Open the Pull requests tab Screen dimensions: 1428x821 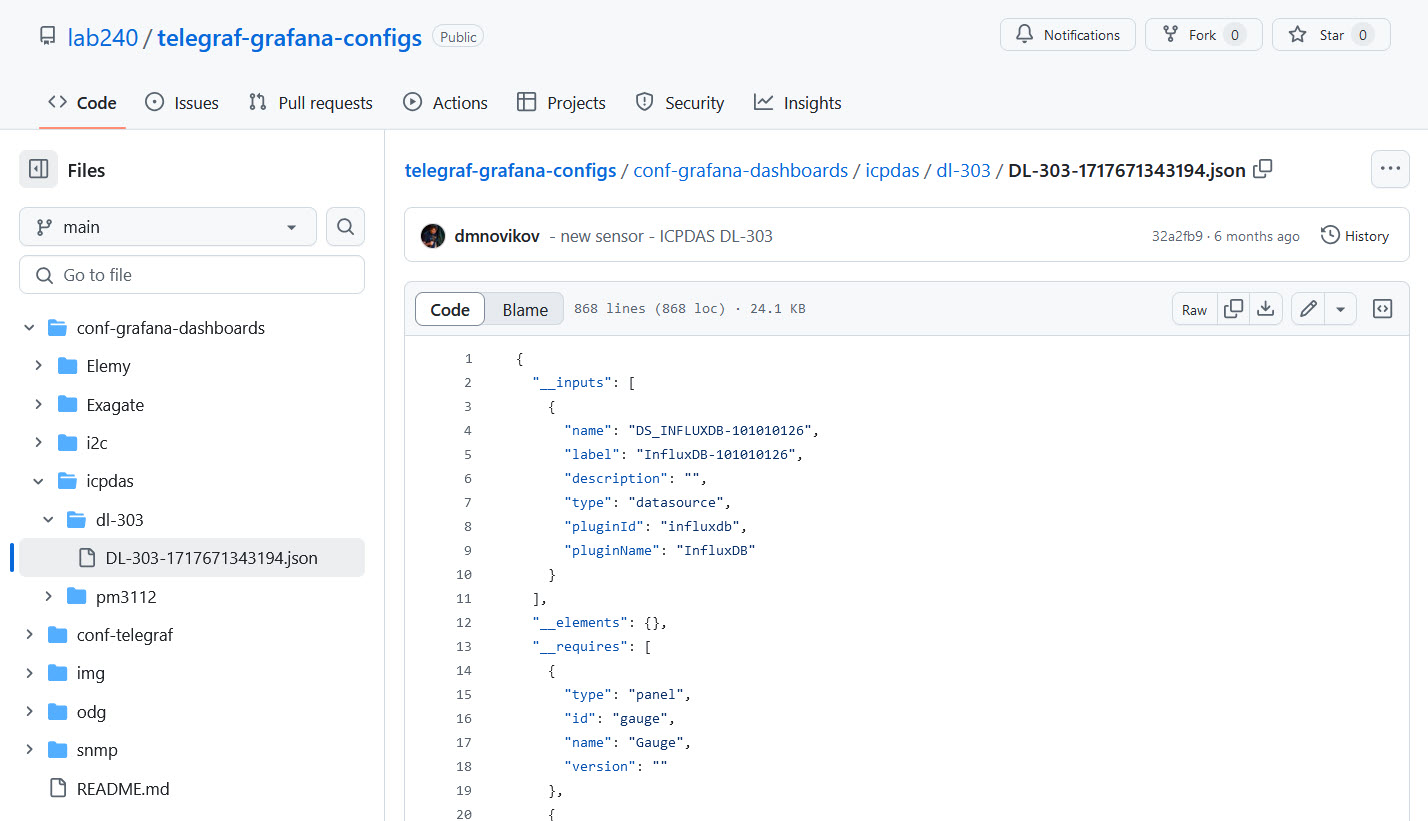pyautogui.click(x=310, y=102)
